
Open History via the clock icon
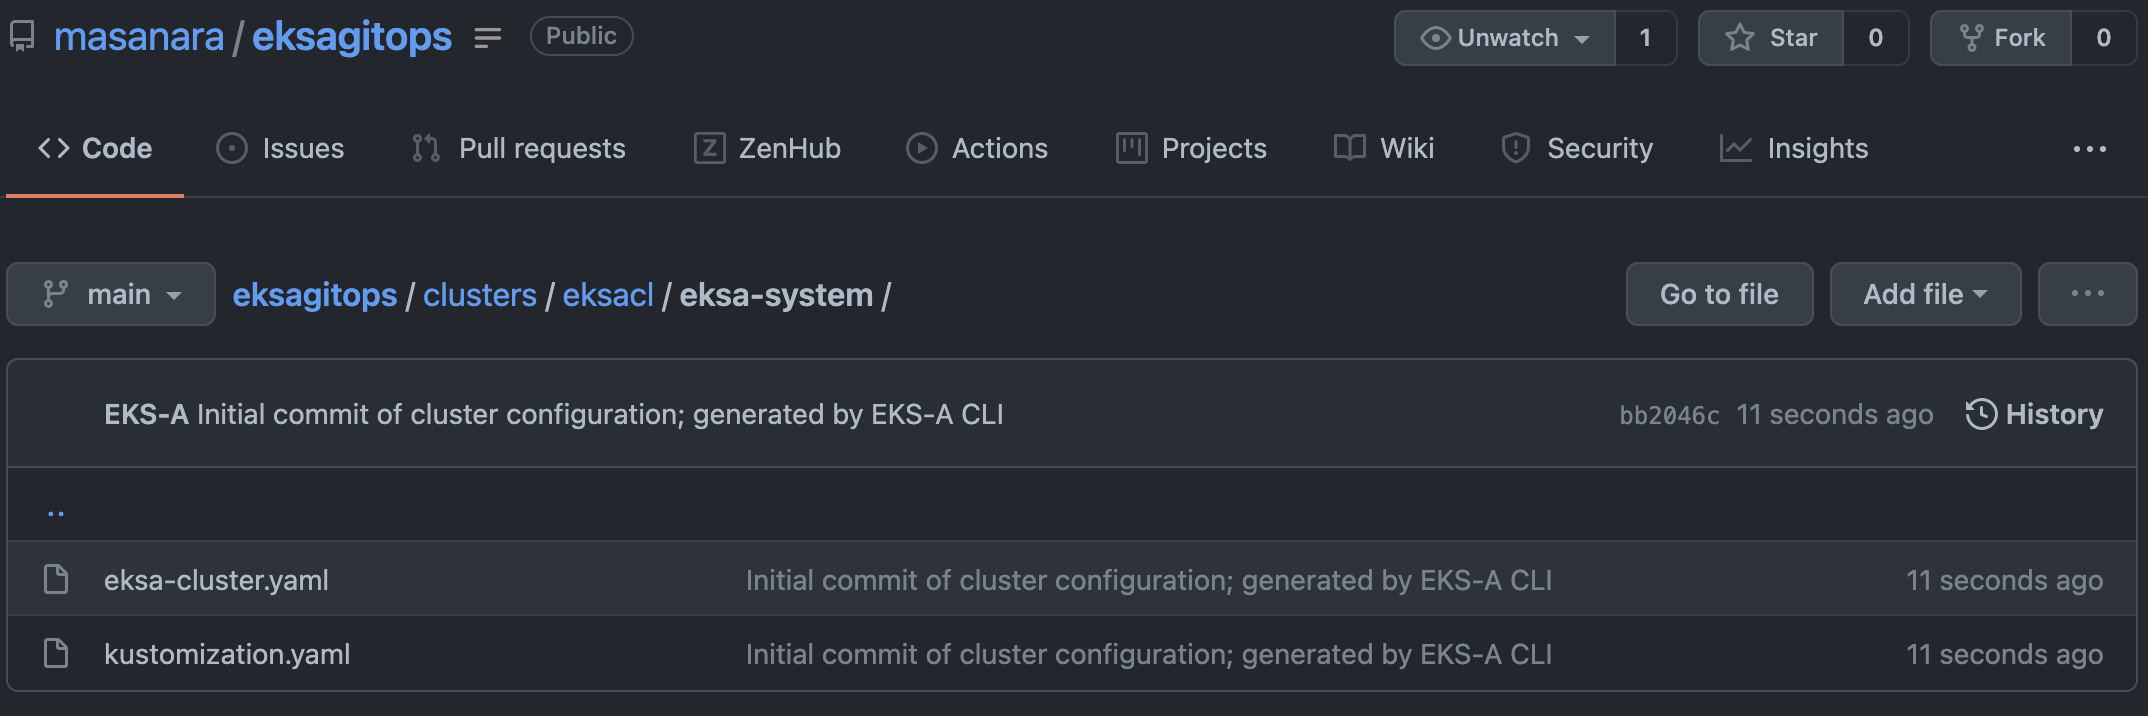click(x=1981, y=414)
